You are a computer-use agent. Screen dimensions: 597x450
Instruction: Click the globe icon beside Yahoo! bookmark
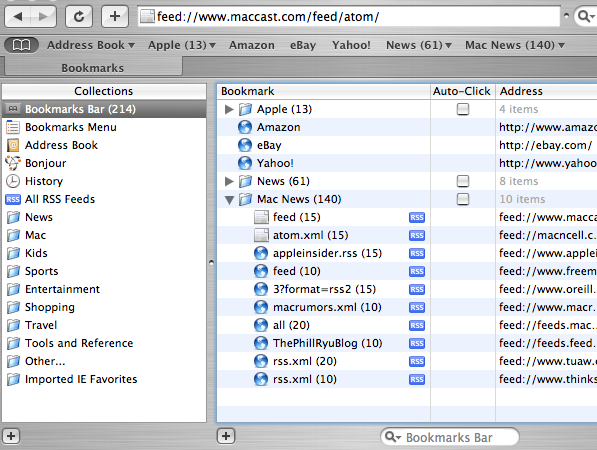pyautogui.click(x=245, y=163)
